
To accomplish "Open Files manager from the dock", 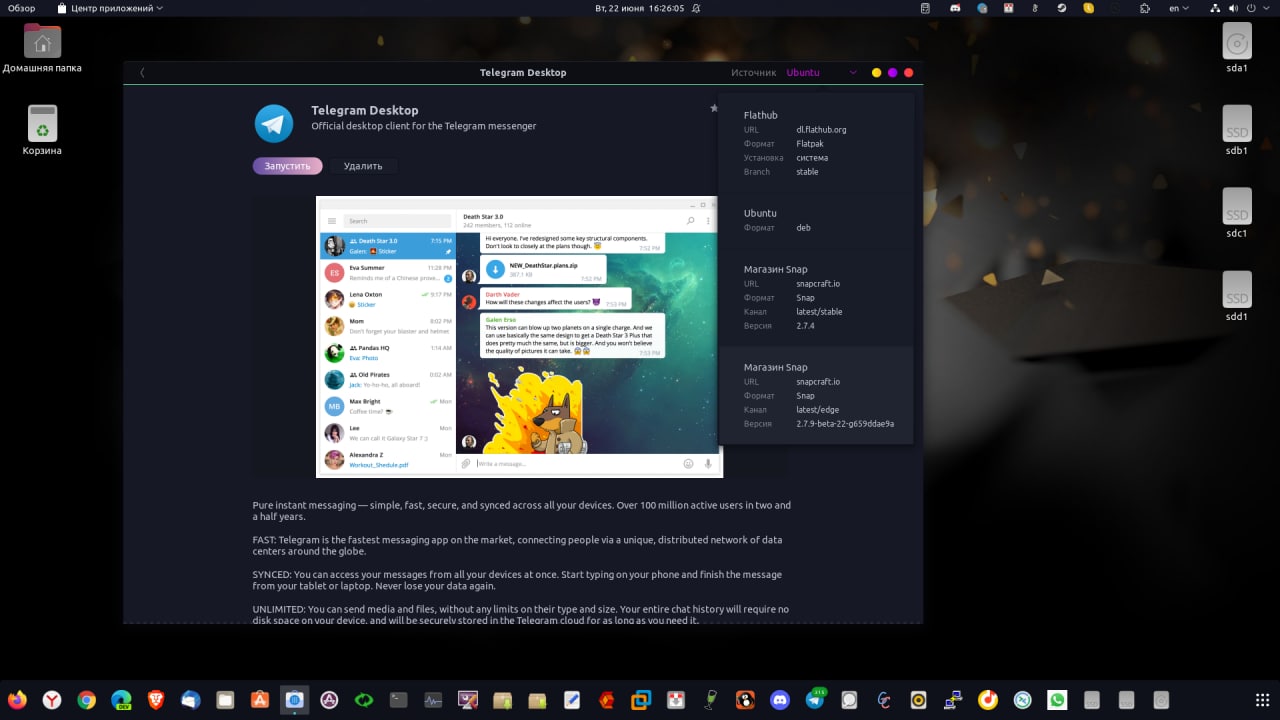I will click(225, 700).
